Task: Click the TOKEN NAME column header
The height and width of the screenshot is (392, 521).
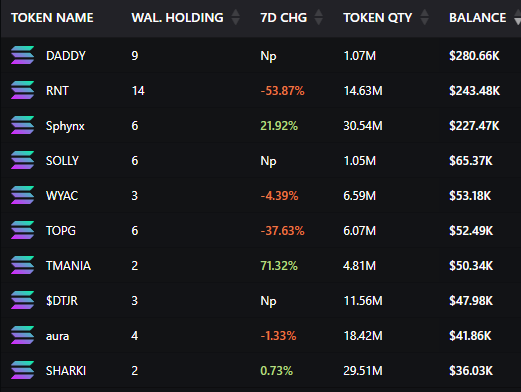Action: pyautogui.click(x=52, y=18)
